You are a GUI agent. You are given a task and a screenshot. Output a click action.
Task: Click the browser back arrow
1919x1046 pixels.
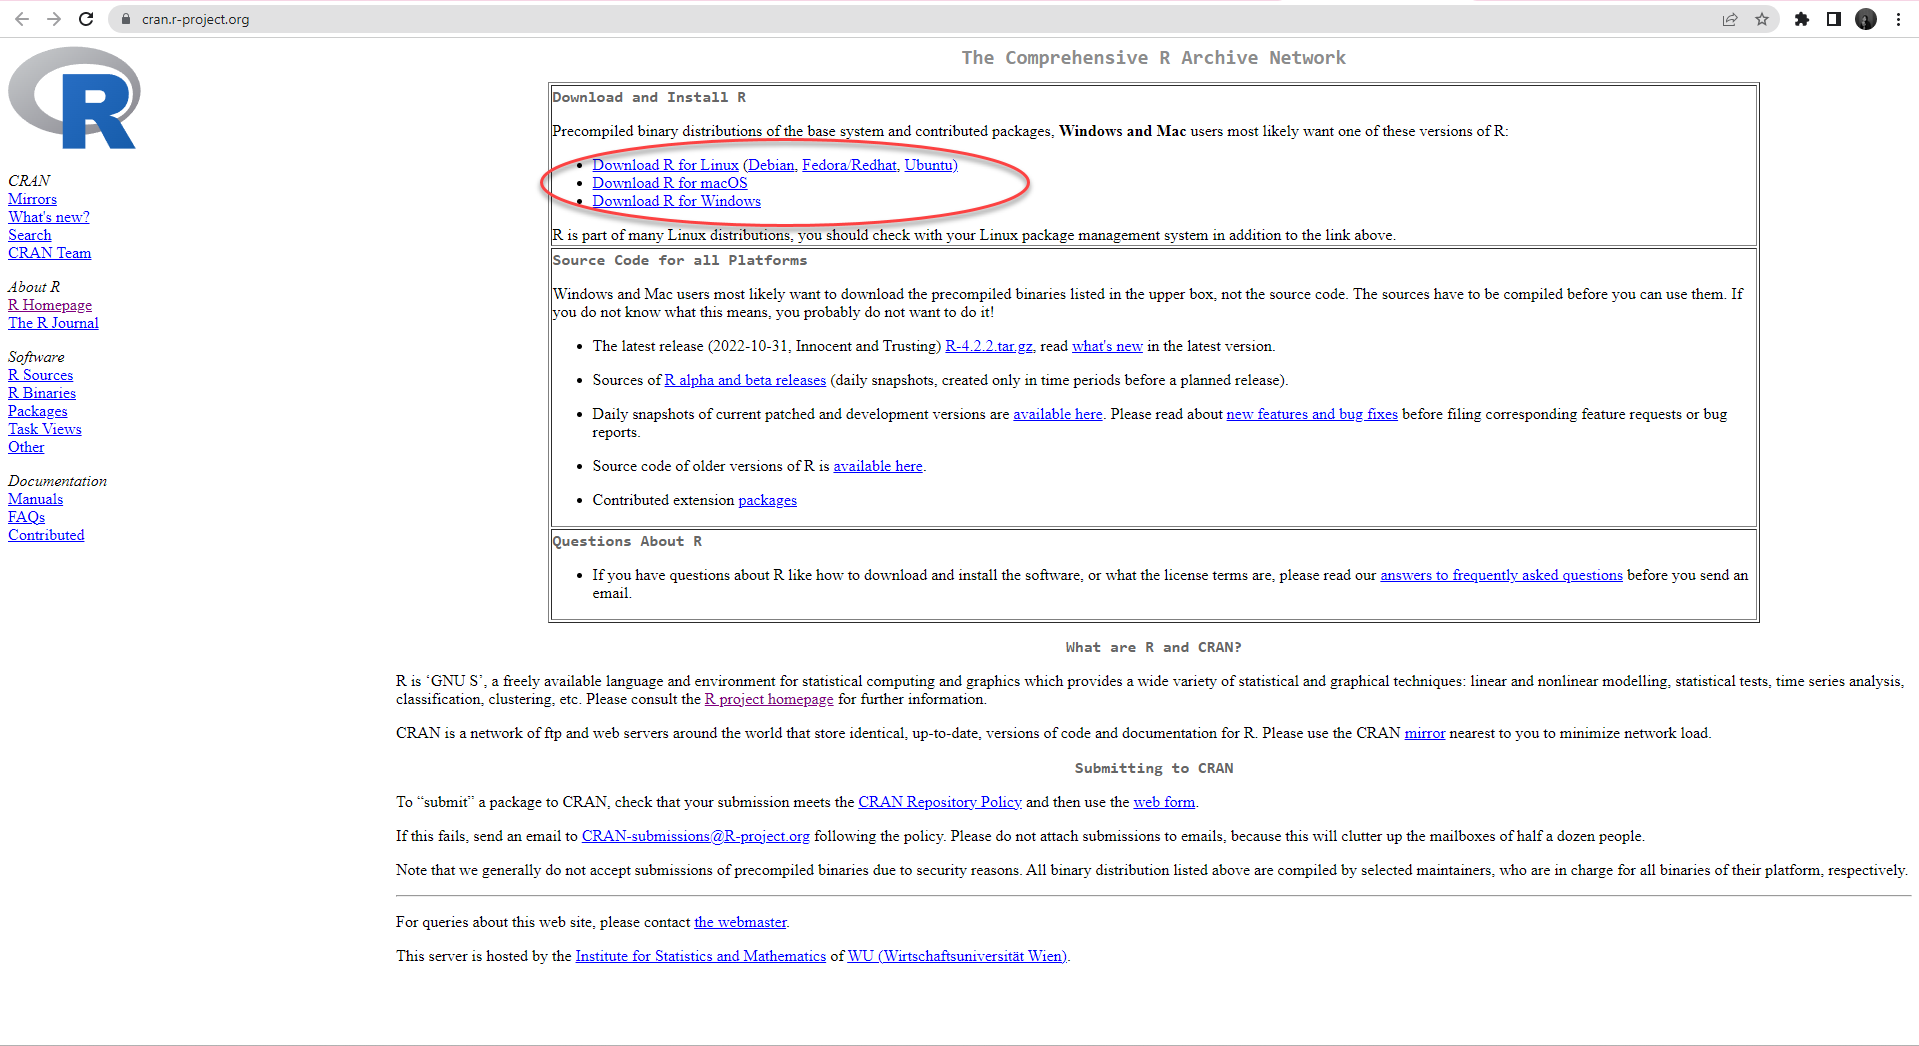pyautogui.click(x=22, y=19)
